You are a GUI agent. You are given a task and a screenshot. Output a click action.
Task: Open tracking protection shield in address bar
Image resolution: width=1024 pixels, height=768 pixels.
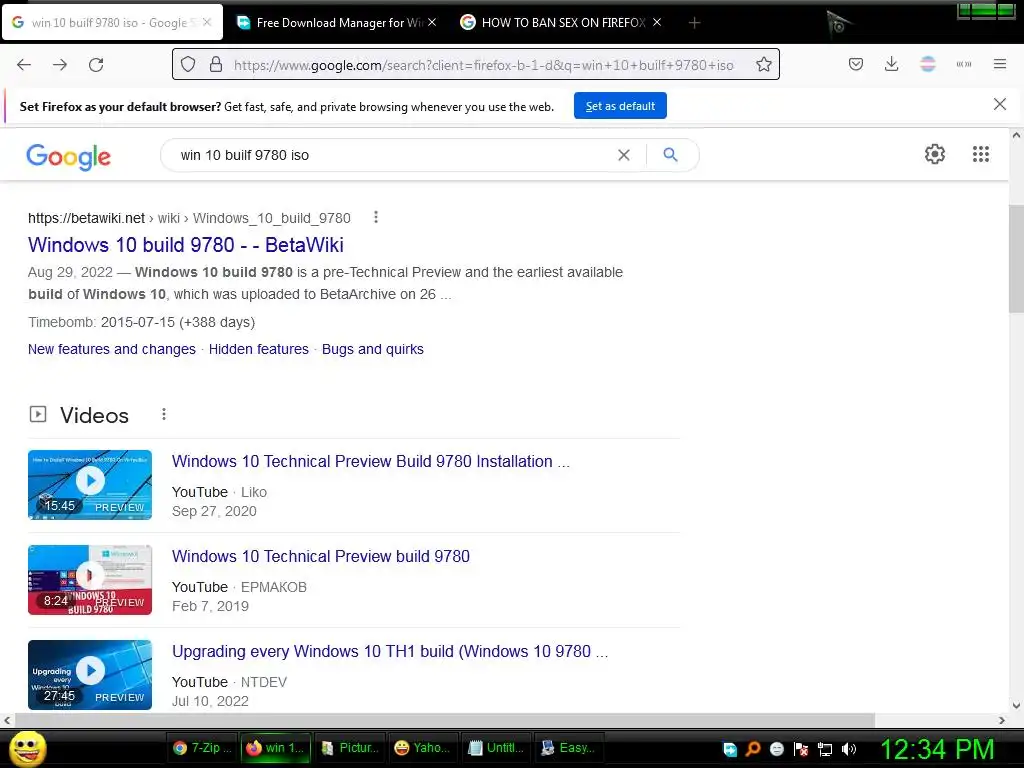(188, 65)
